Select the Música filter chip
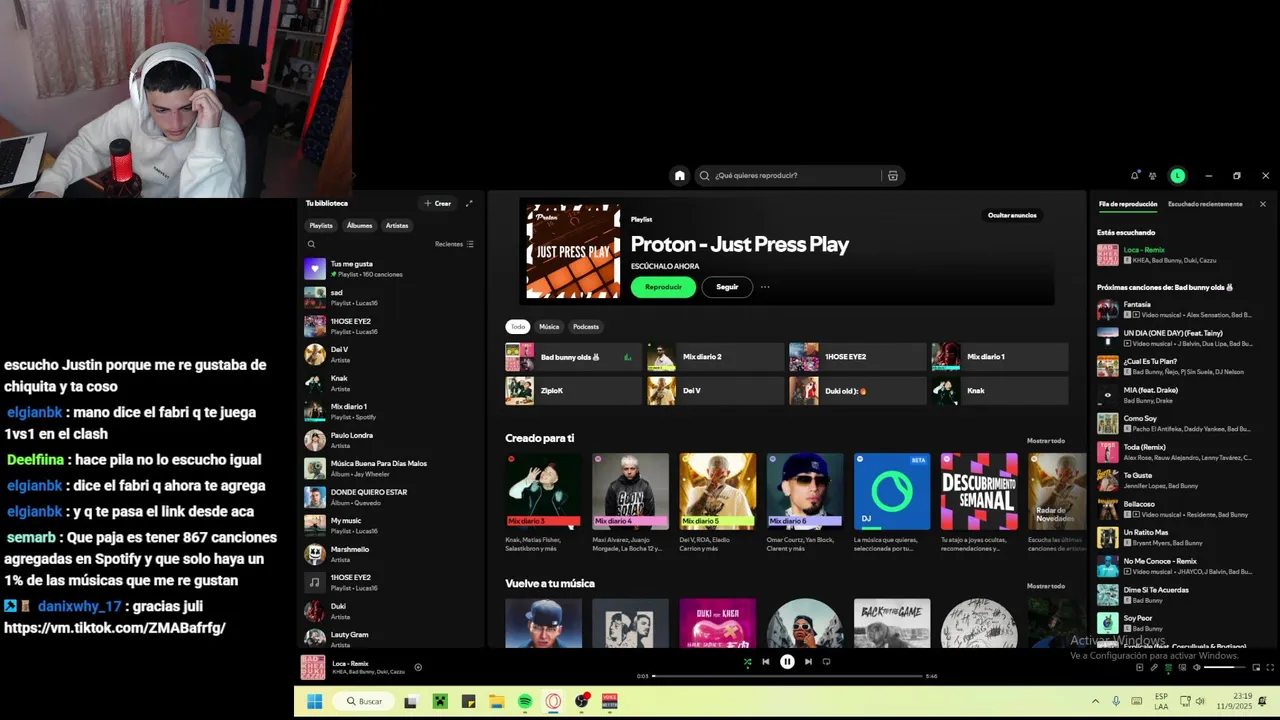 click(549, 327)
